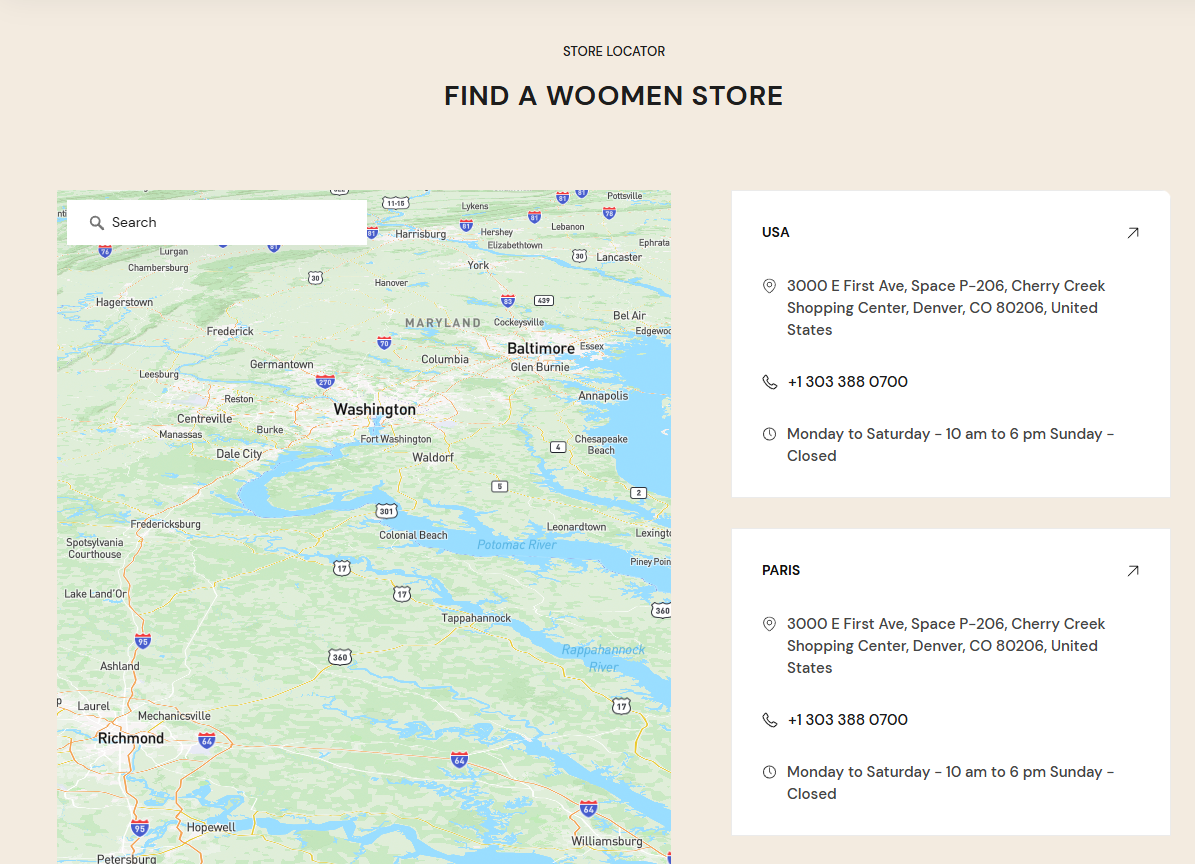Image resolution: width=1195 pixels, height=864 pixels.
Task: Click the clock icon in USA card
Action: 769,434
